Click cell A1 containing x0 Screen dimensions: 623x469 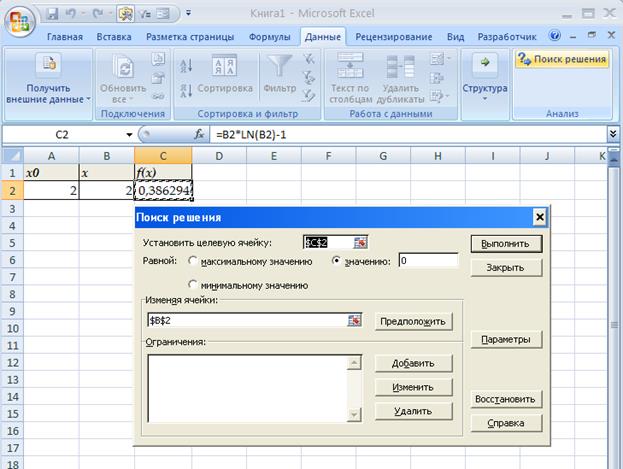pos(51,172)
